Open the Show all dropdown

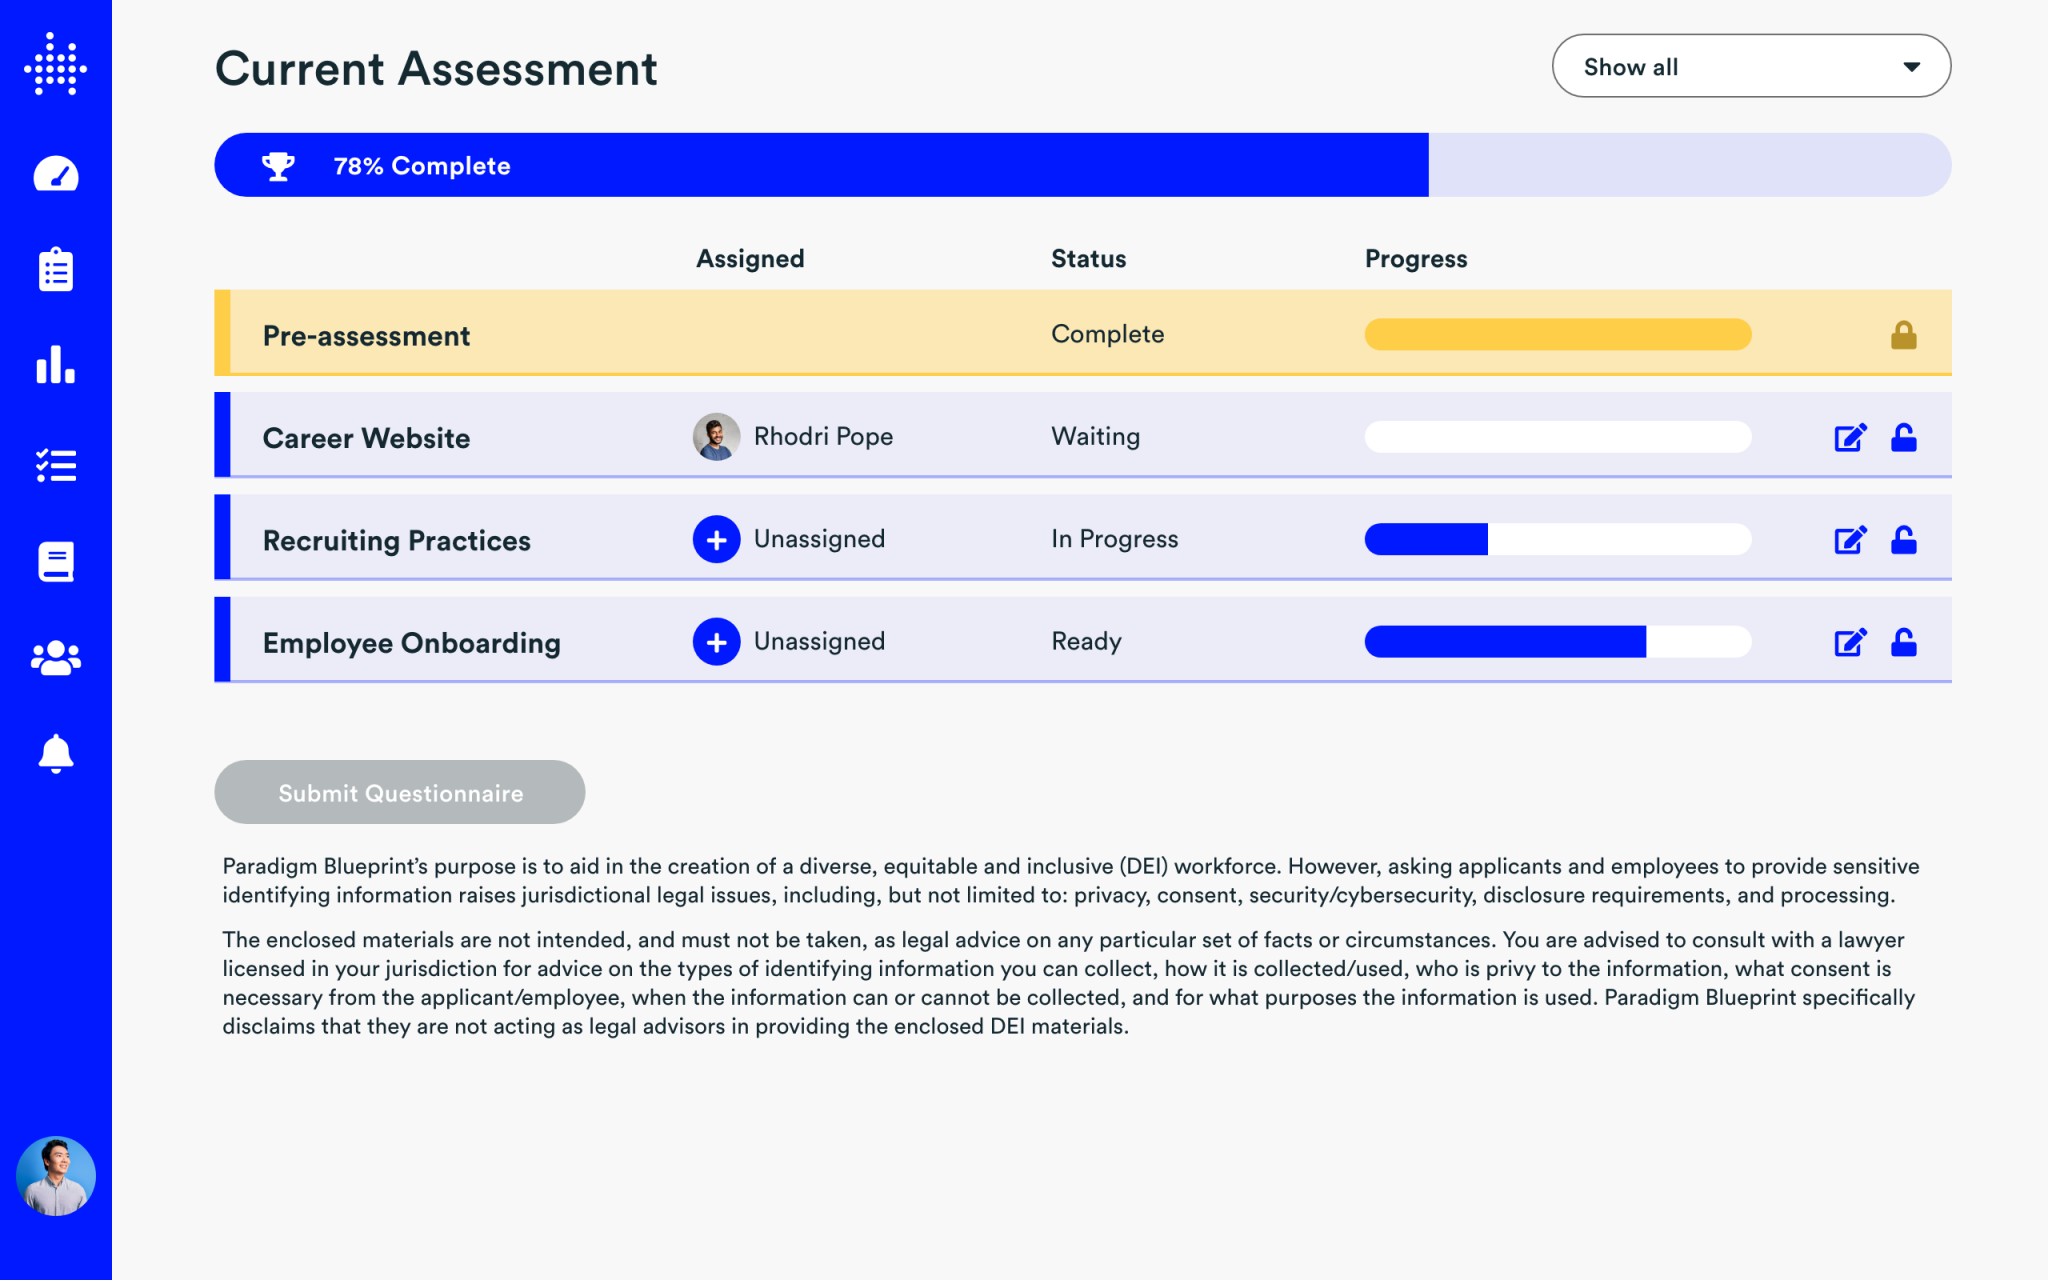click(x=1750, y=66)
